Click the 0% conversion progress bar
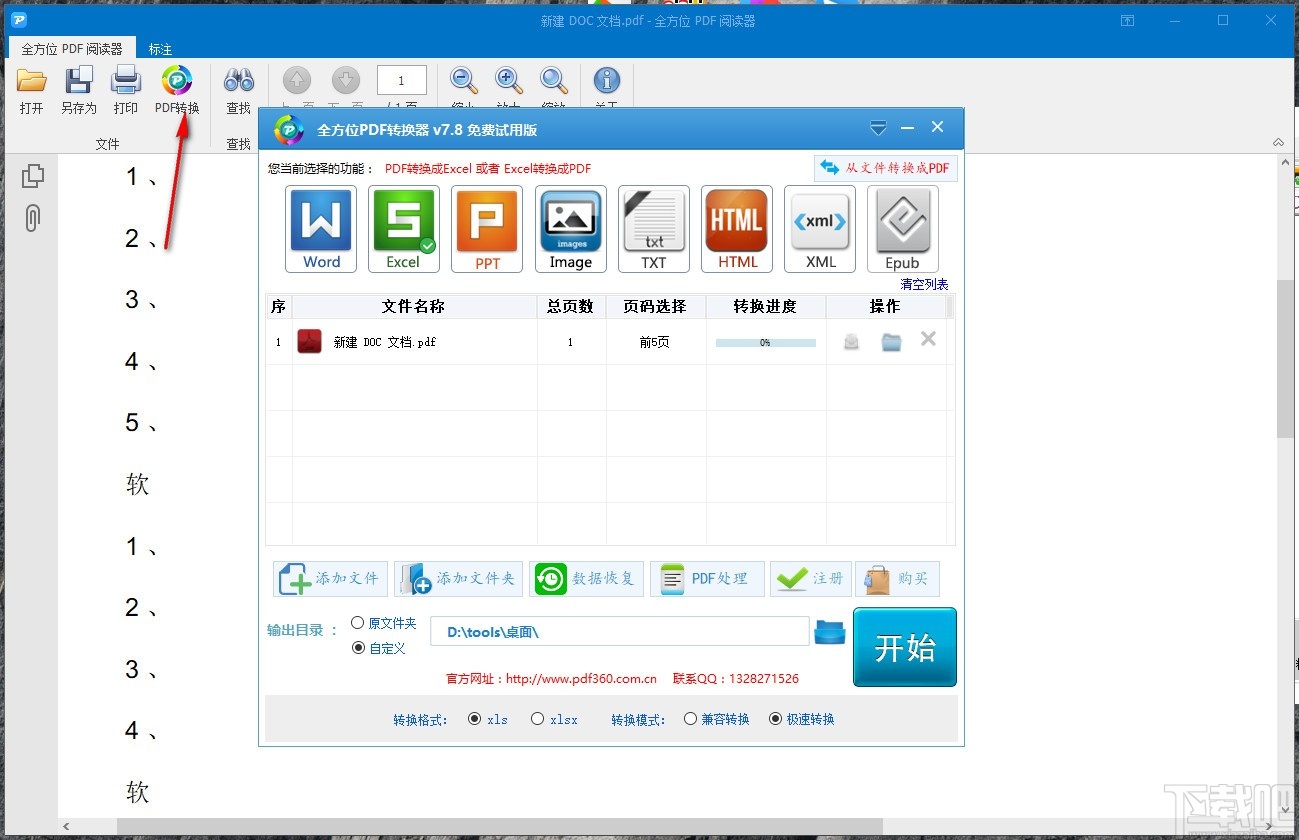Image resolution: width=1299 pixels, height=840 pixels. click(x=766, y=342)
